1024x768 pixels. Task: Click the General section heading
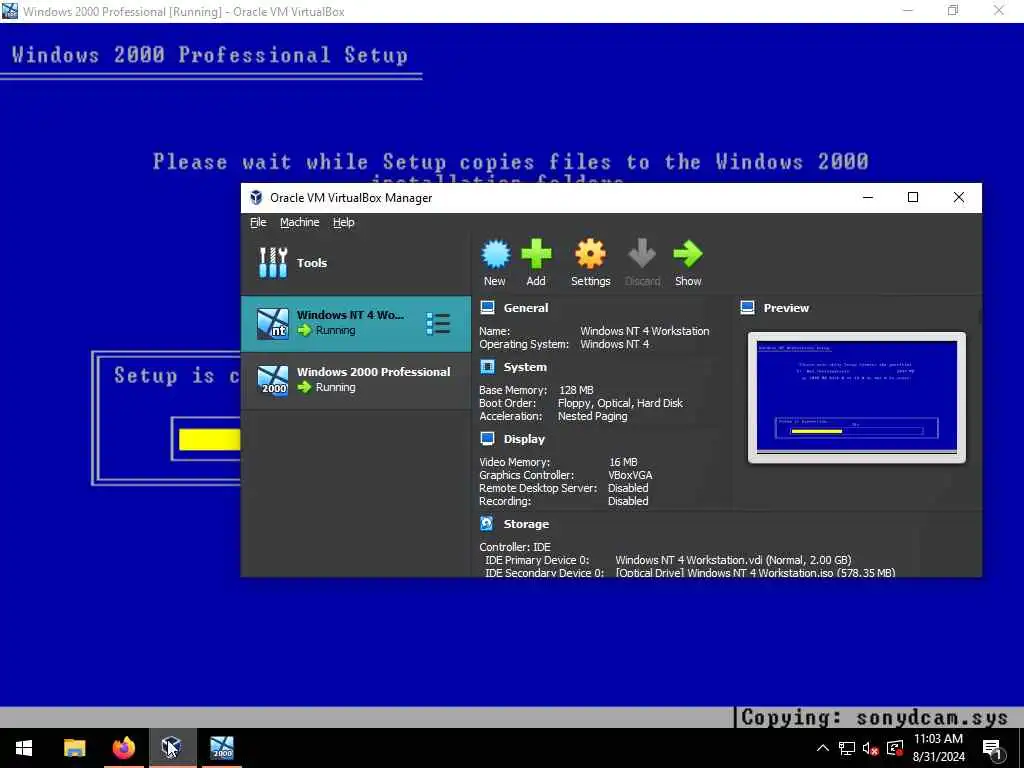(526, 308)
